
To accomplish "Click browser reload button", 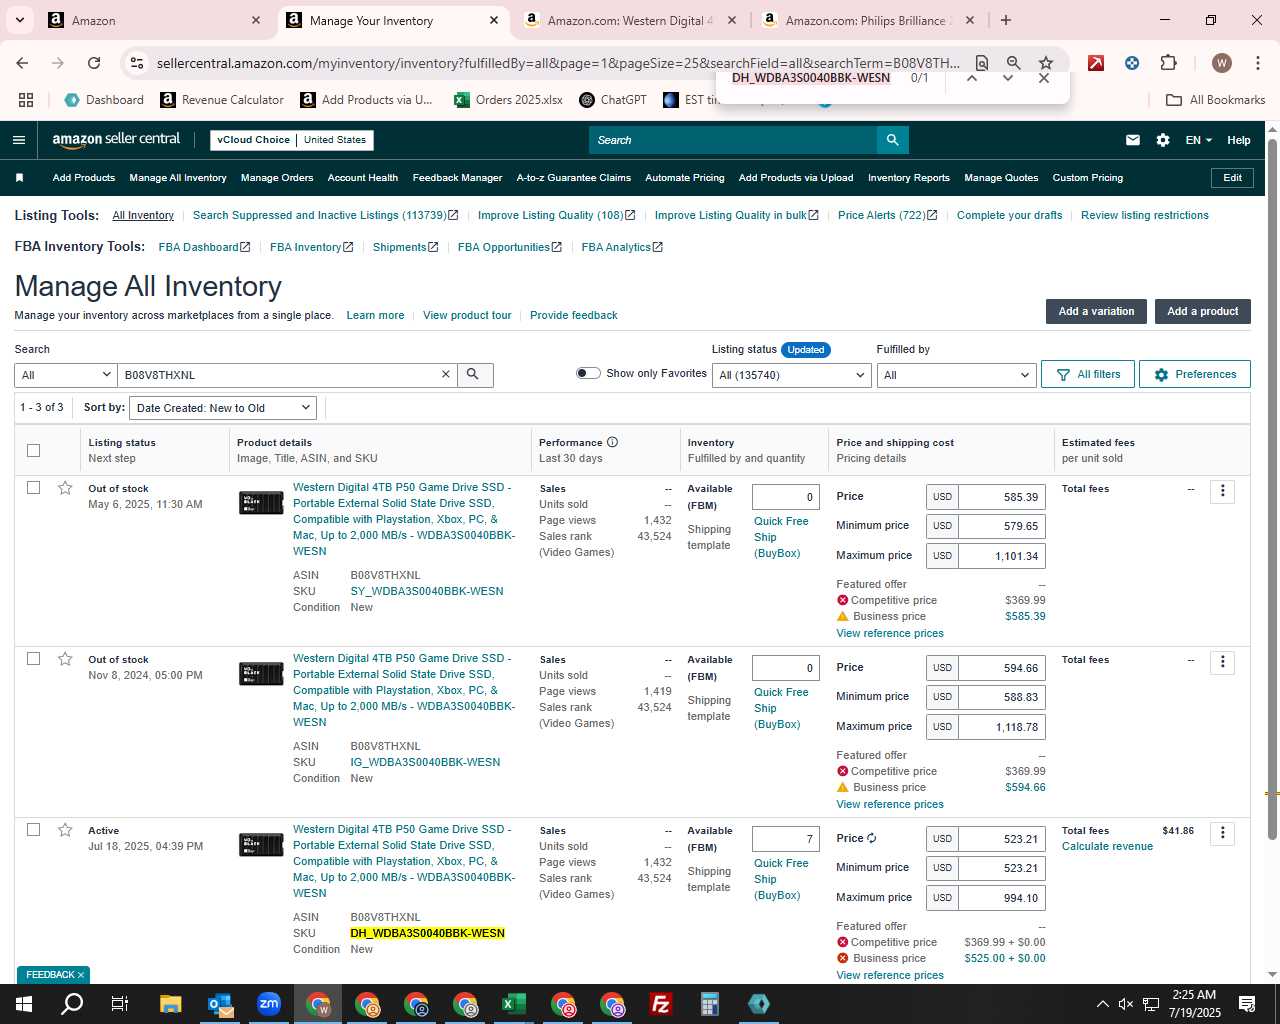I will pyautogui.click(x=94, y=63).
